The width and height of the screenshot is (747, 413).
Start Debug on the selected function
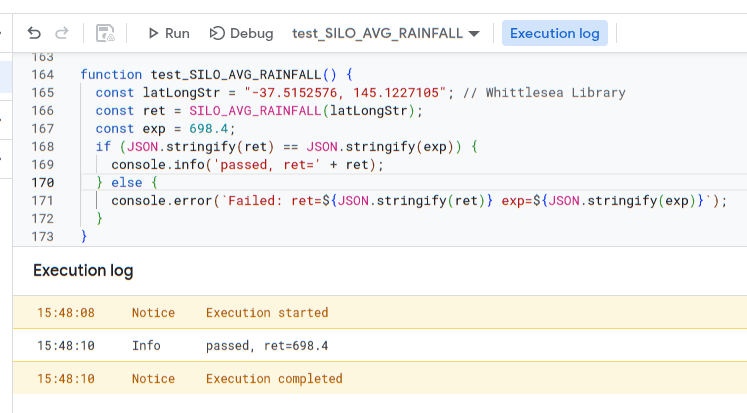pos(241,33)
